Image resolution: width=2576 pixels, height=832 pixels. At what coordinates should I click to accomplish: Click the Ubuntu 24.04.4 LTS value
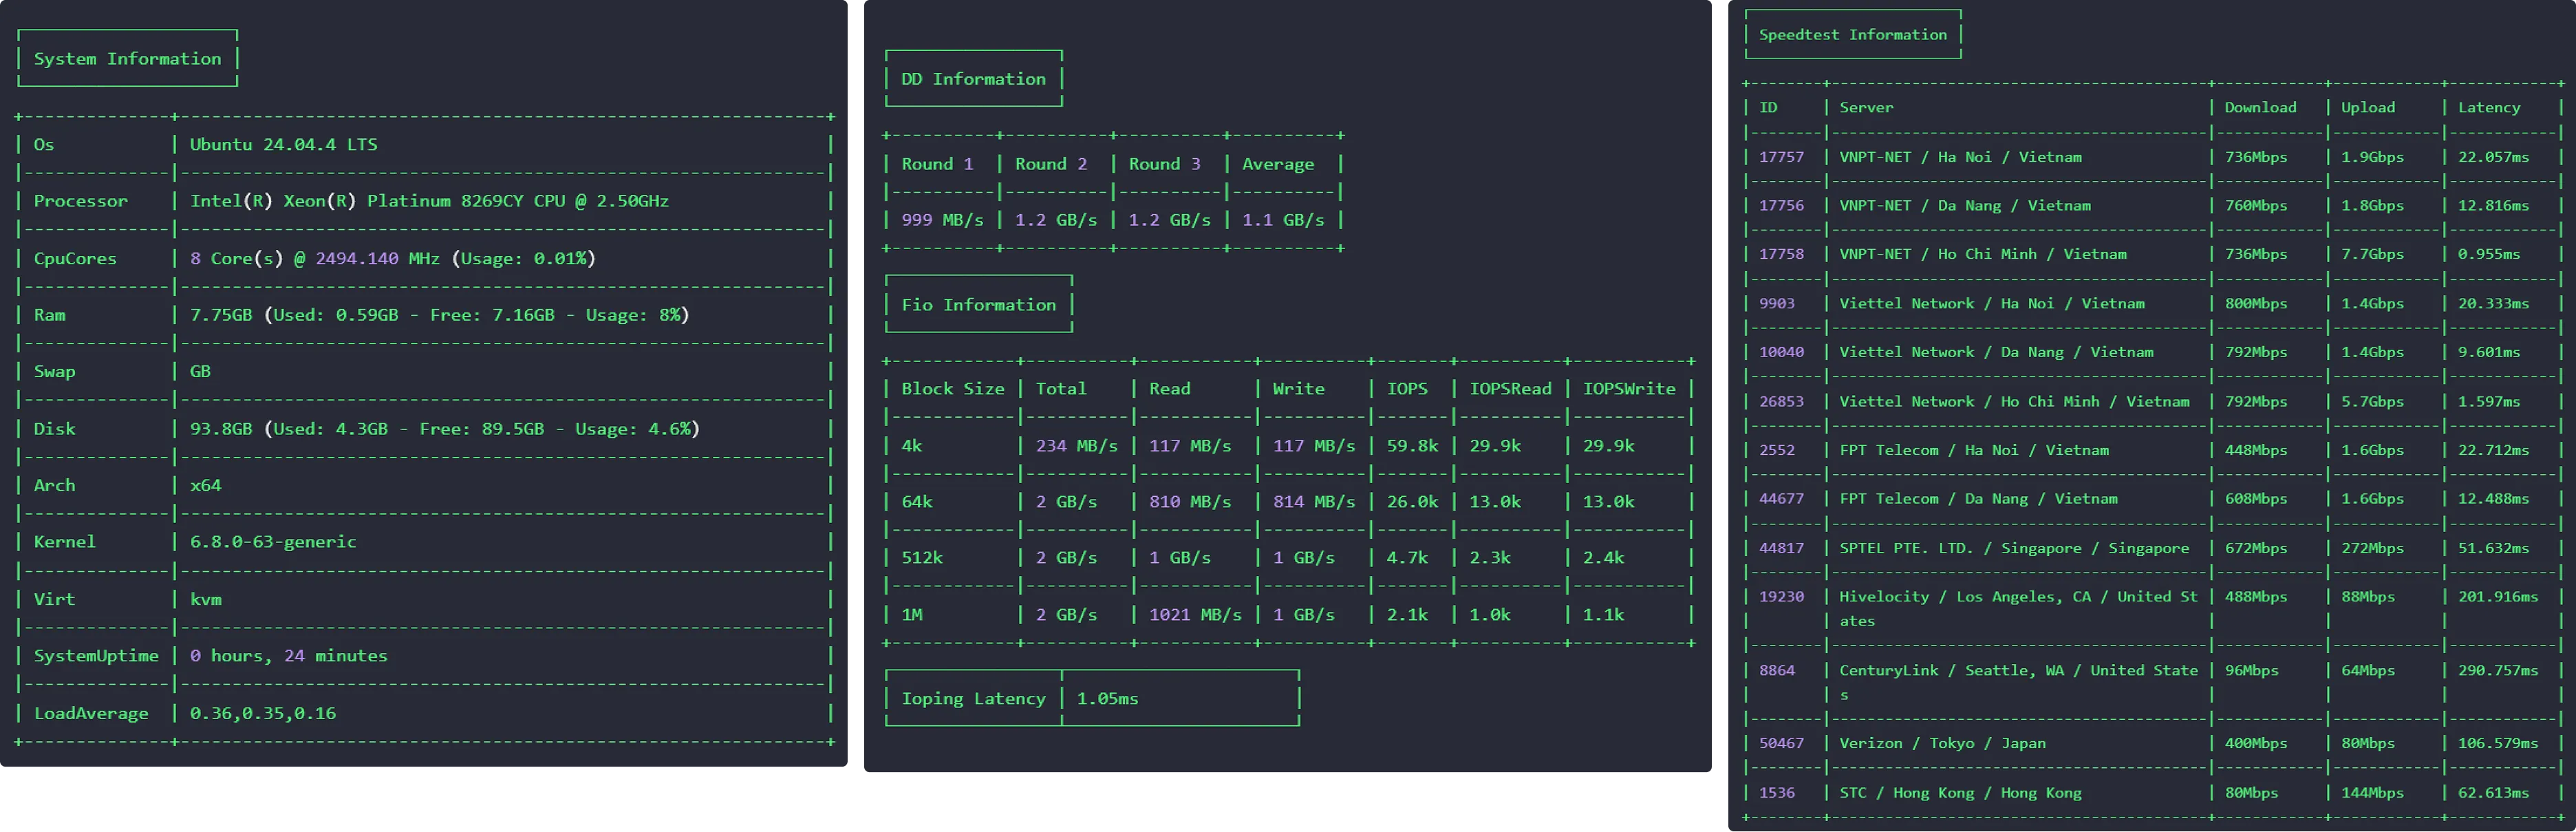pyautogui.click(x=284, y=145)
